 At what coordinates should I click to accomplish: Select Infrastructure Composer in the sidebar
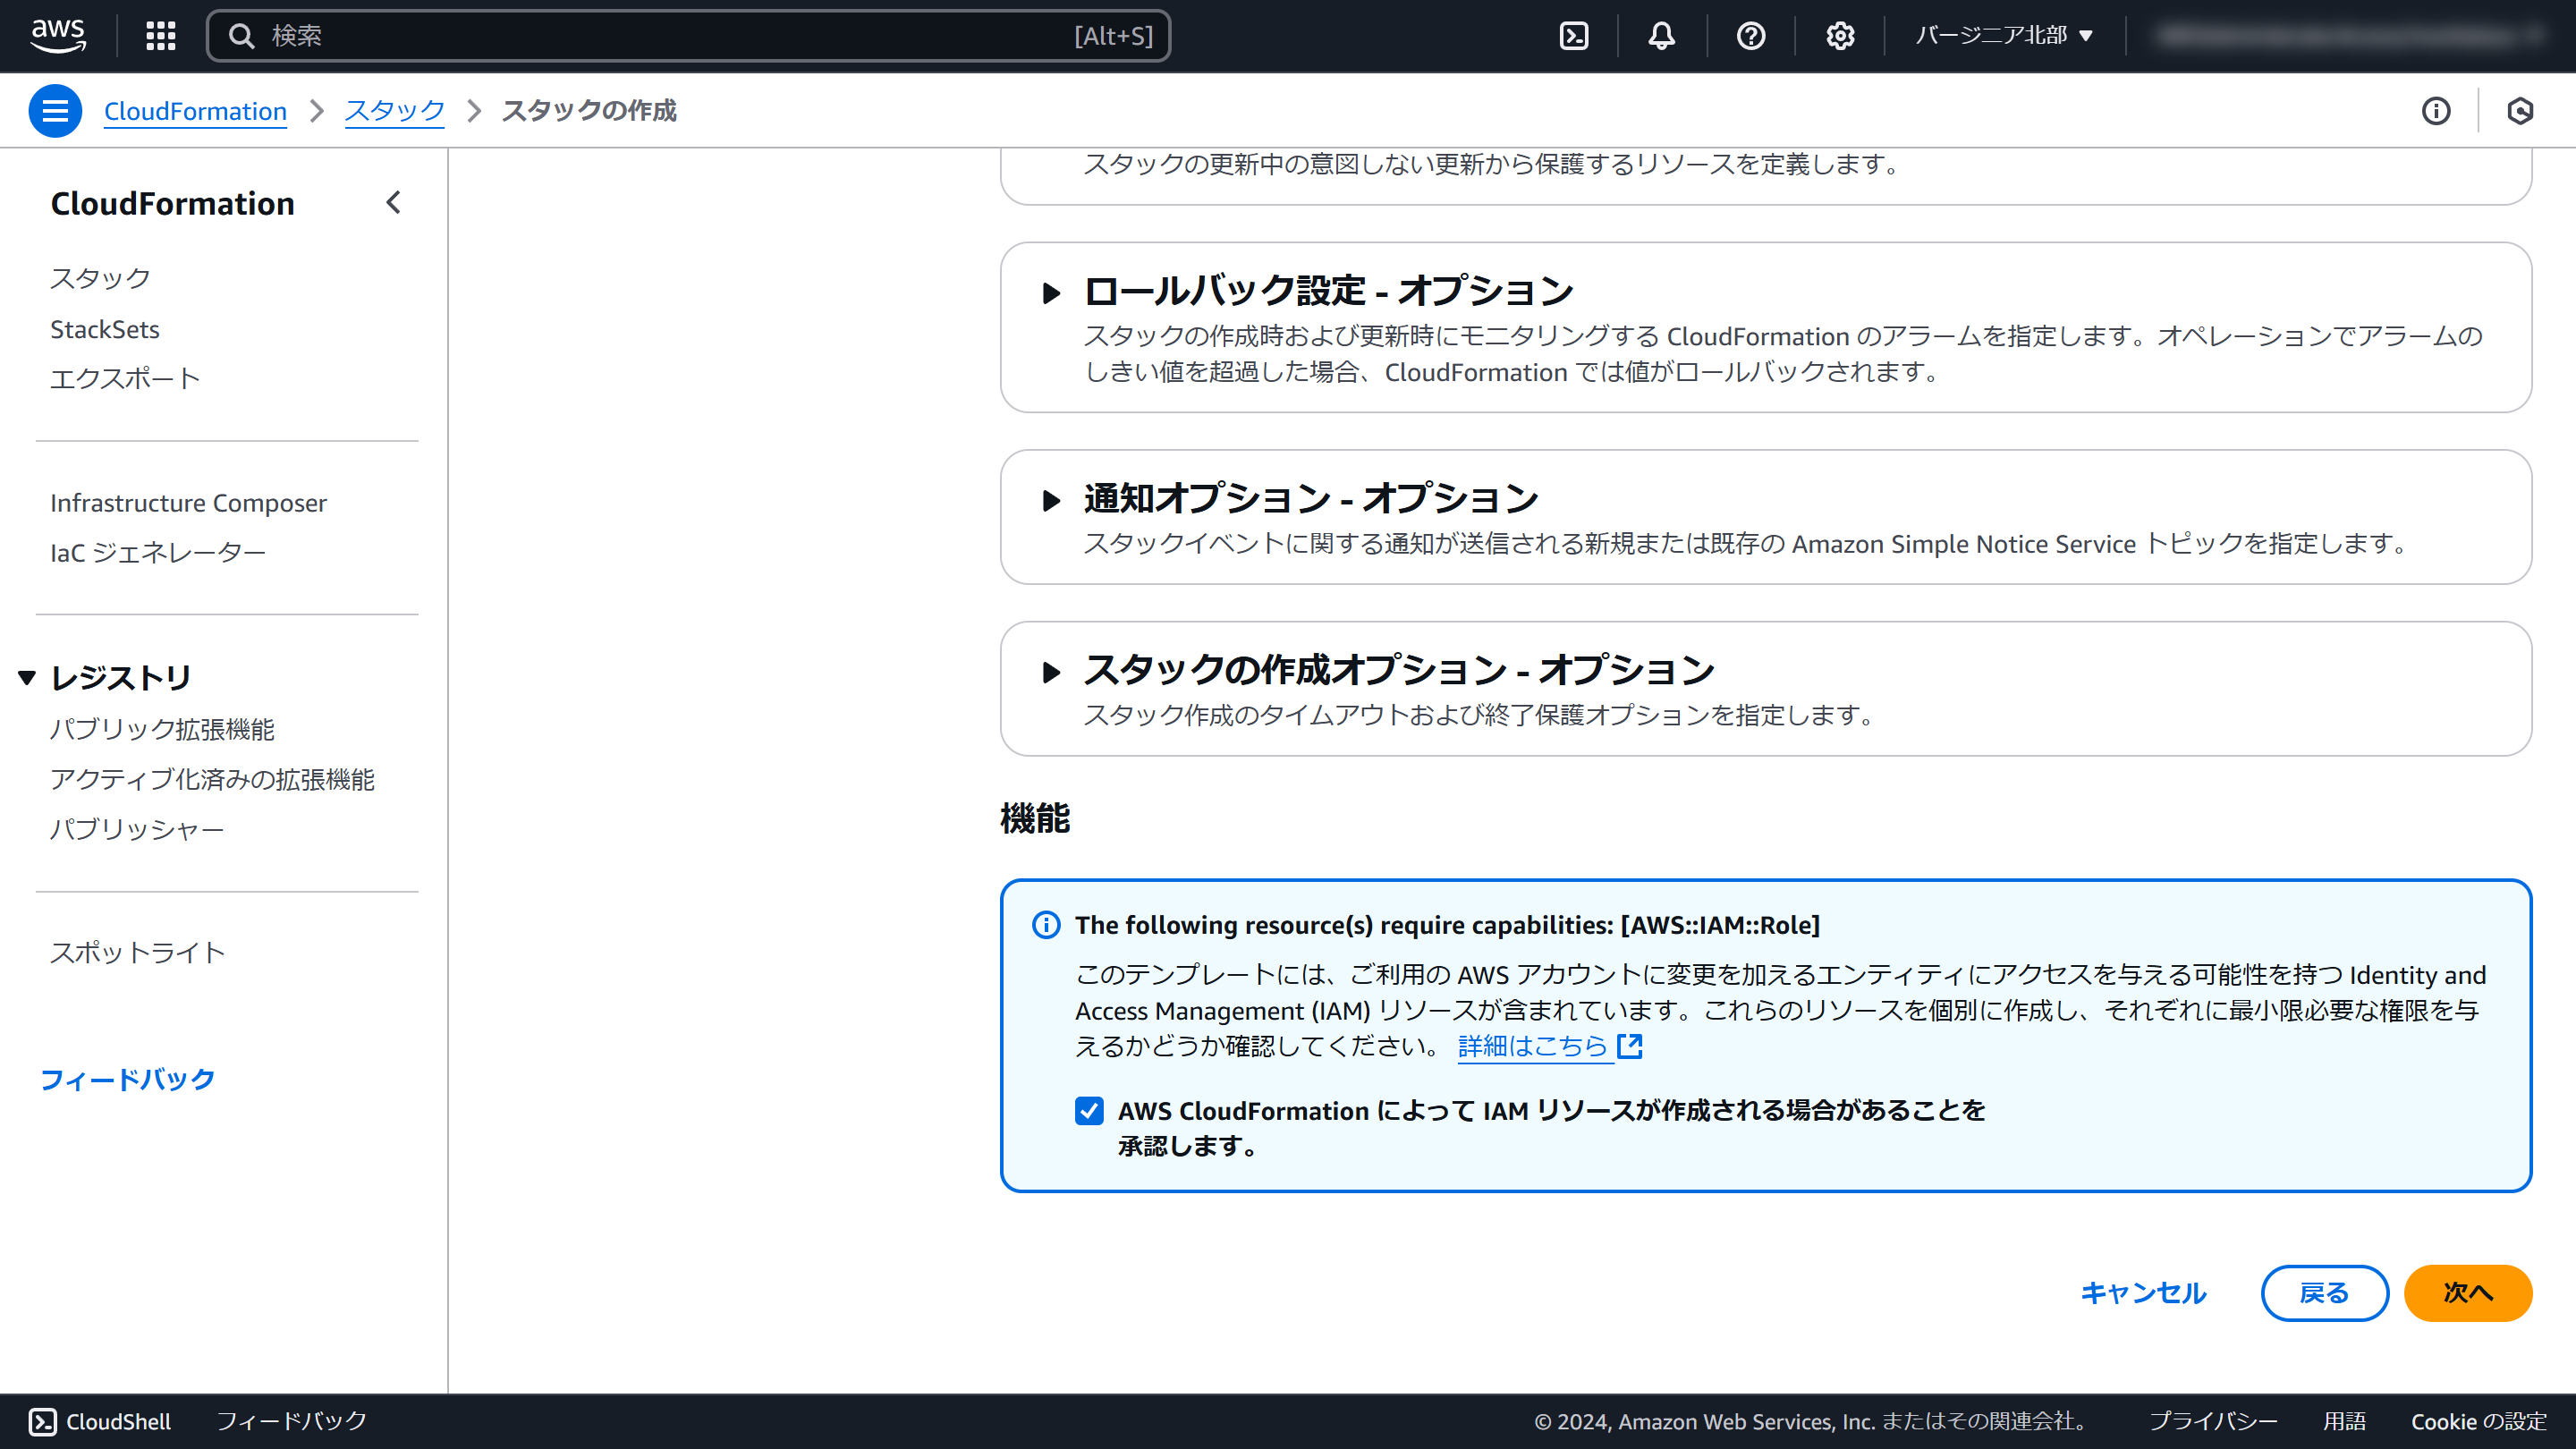188,503
